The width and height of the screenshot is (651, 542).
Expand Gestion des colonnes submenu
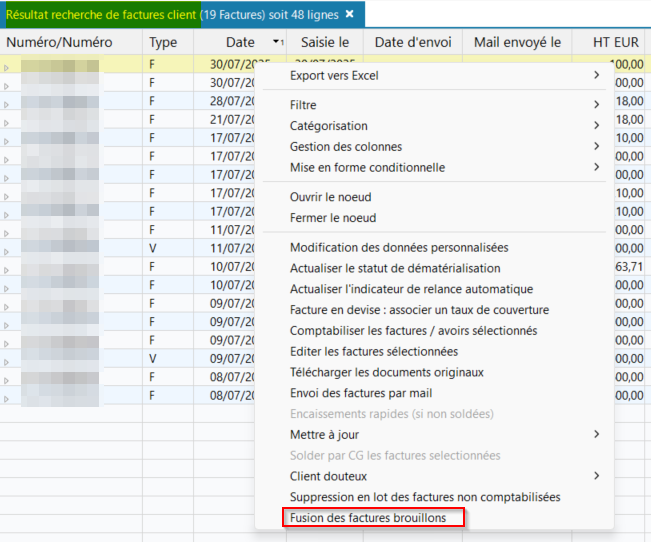click(597, 147)
